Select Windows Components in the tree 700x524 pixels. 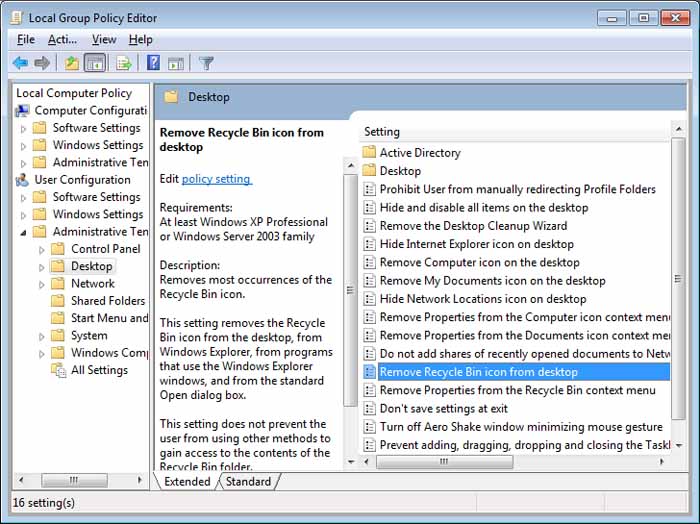pos(109,353)
